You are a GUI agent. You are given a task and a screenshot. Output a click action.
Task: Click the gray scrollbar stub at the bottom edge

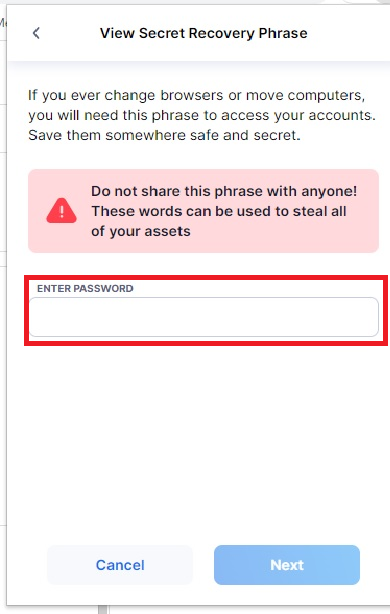(x=103, y=609)
